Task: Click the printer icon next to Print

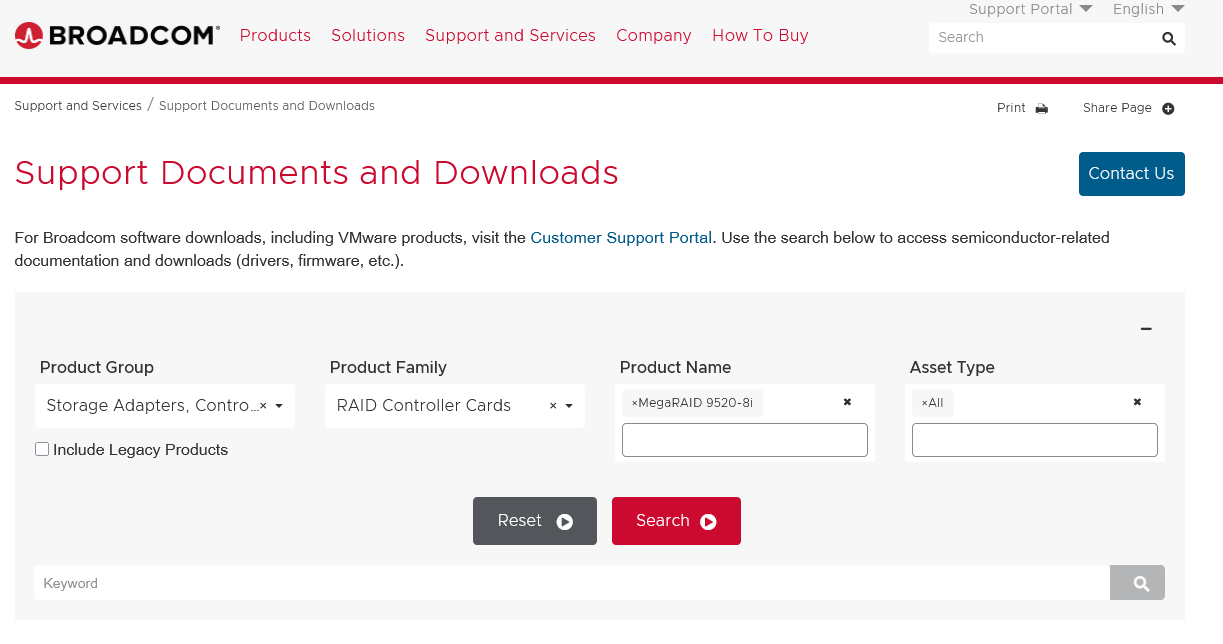Action: point(1042,108)
